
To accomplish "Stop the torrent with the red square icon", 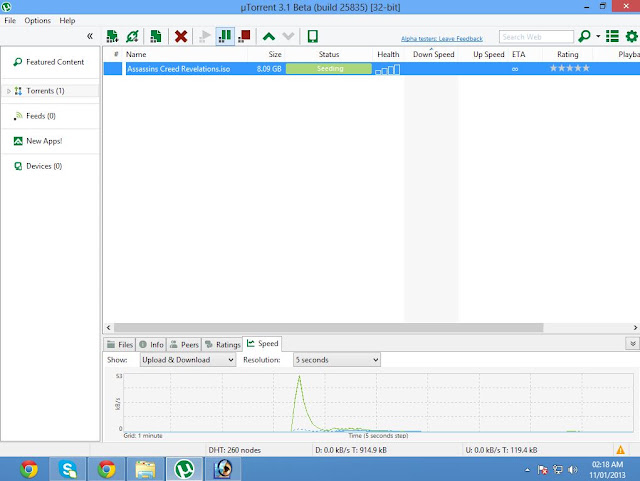I will coord(244,36).
